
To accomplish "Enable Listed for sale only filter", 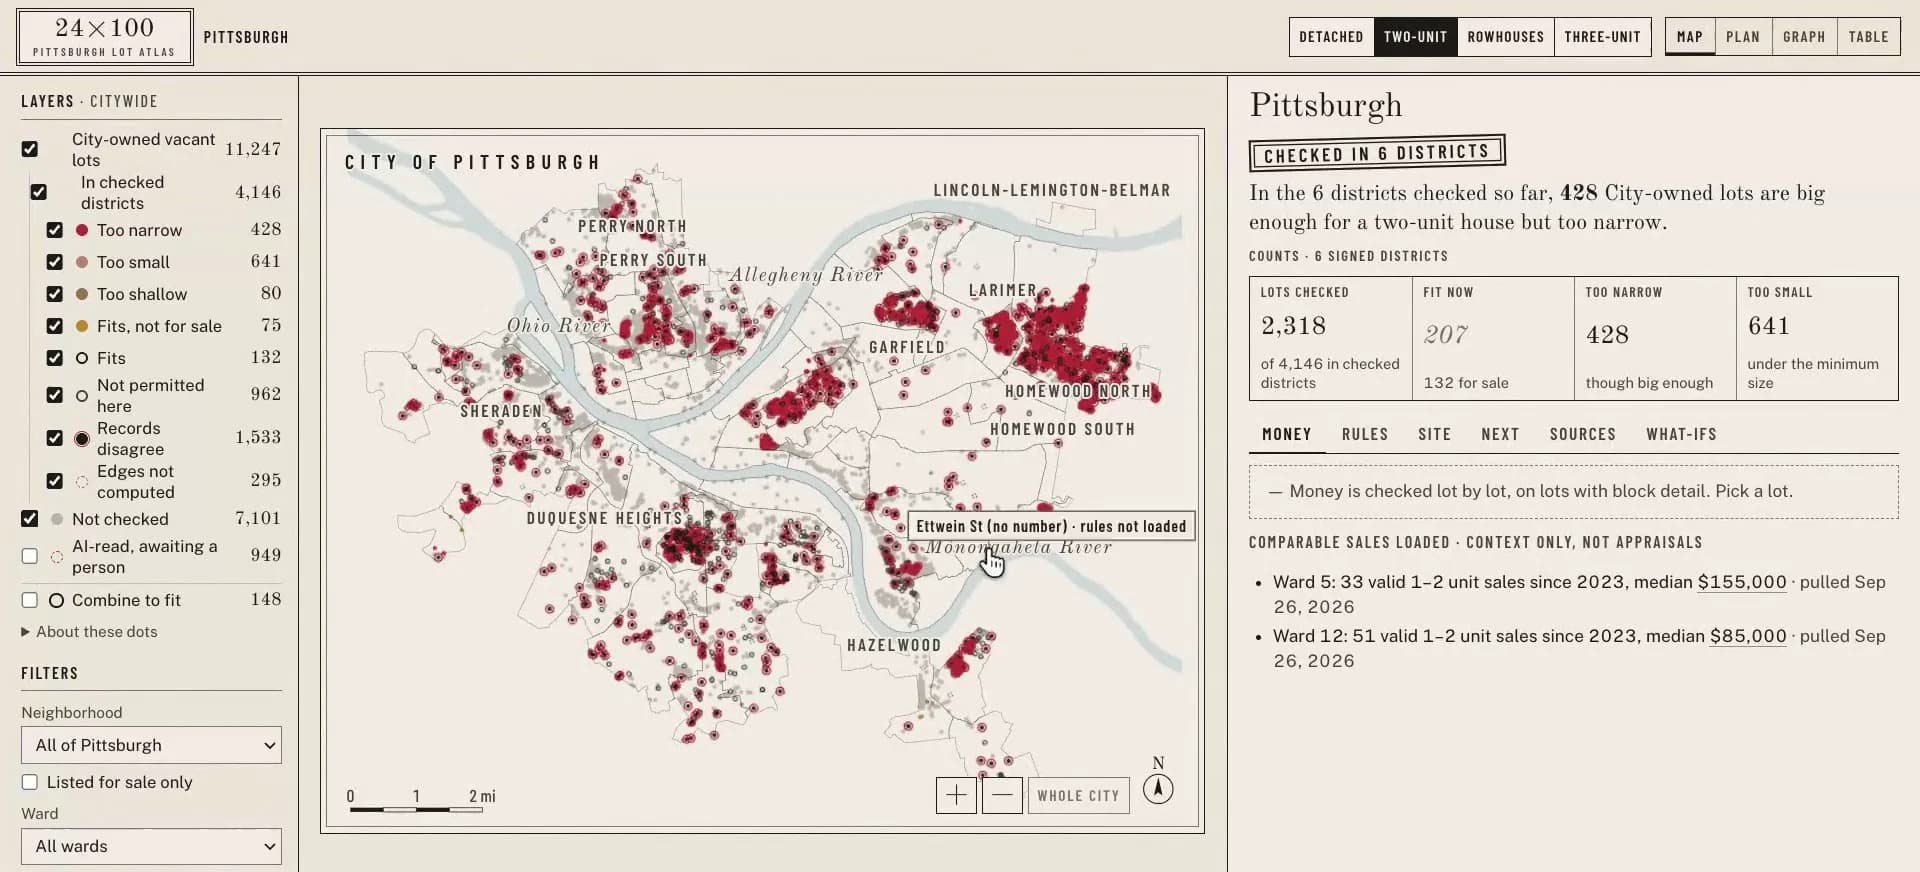I will (x=30, y=782).
